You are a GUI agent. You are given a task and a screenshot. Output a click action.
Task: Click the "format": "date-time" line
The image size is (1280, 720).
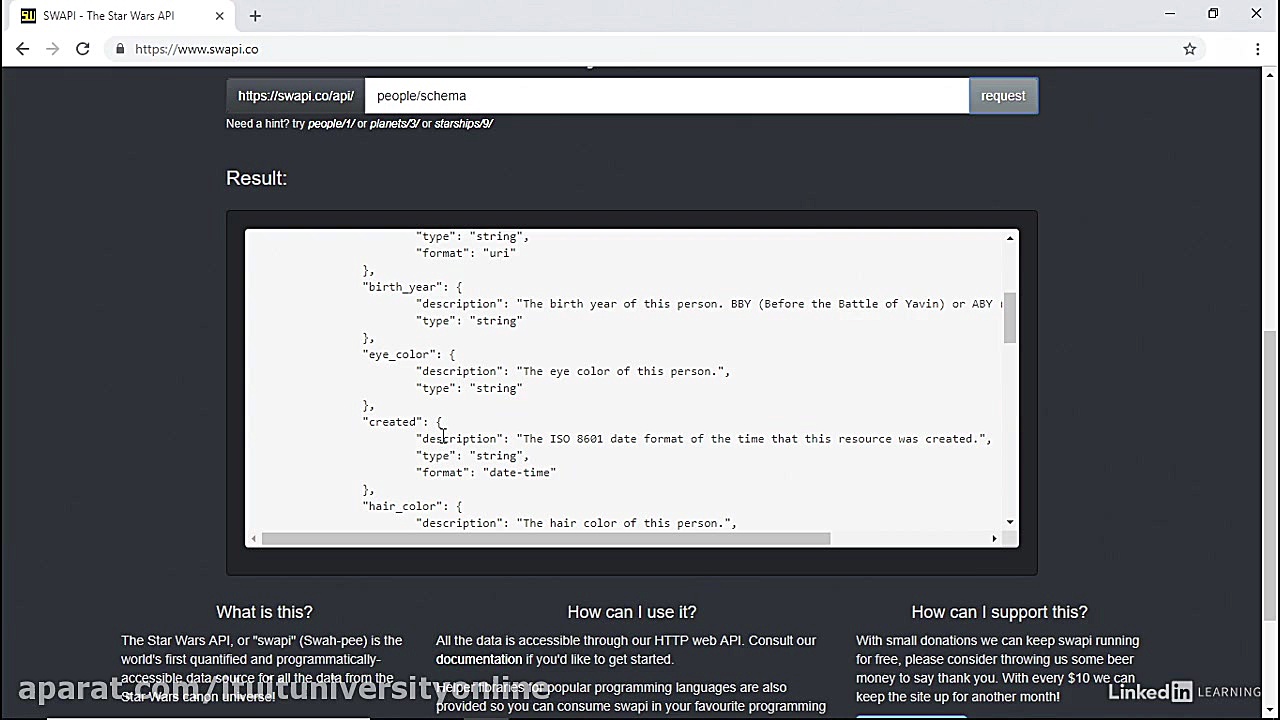[x=486, y=472]
